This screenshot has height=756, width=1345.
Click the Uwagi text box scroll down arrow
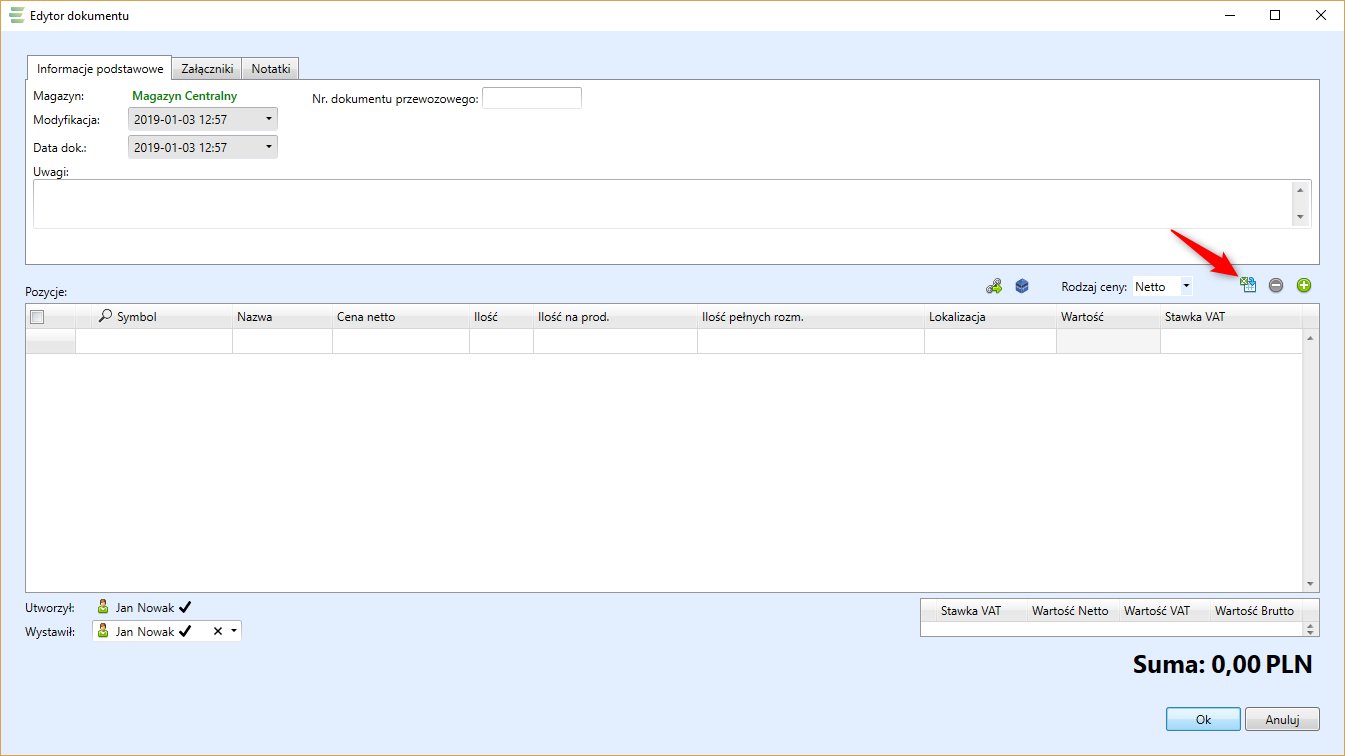1300,217
